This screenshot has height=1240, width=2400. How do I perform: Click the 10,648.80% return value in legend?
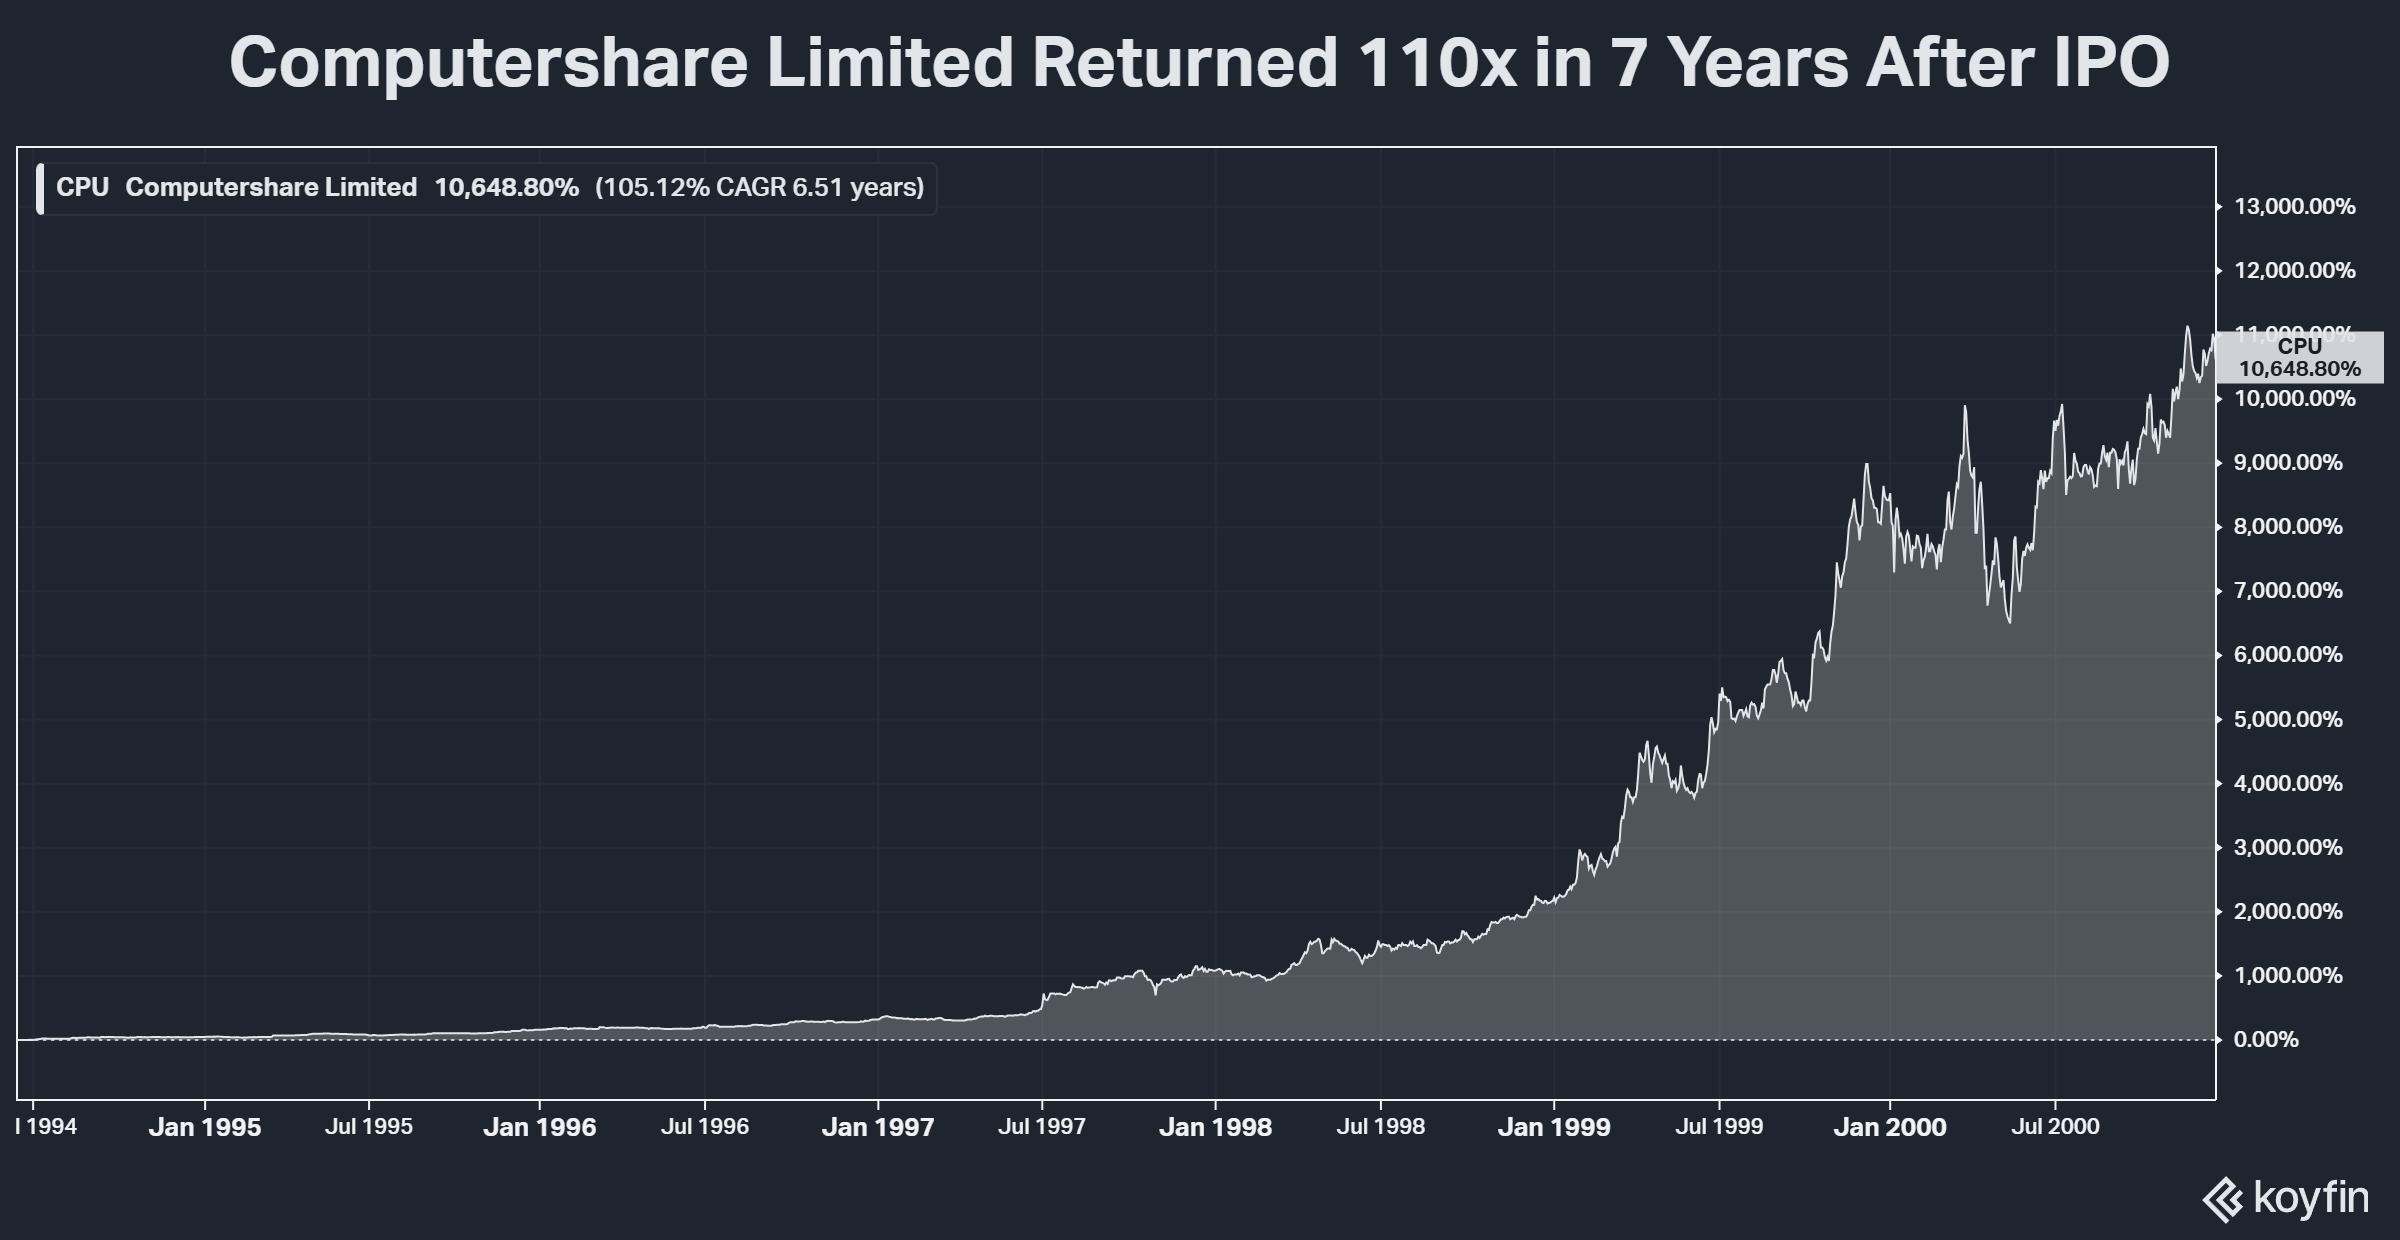click(x=506, y=188)
